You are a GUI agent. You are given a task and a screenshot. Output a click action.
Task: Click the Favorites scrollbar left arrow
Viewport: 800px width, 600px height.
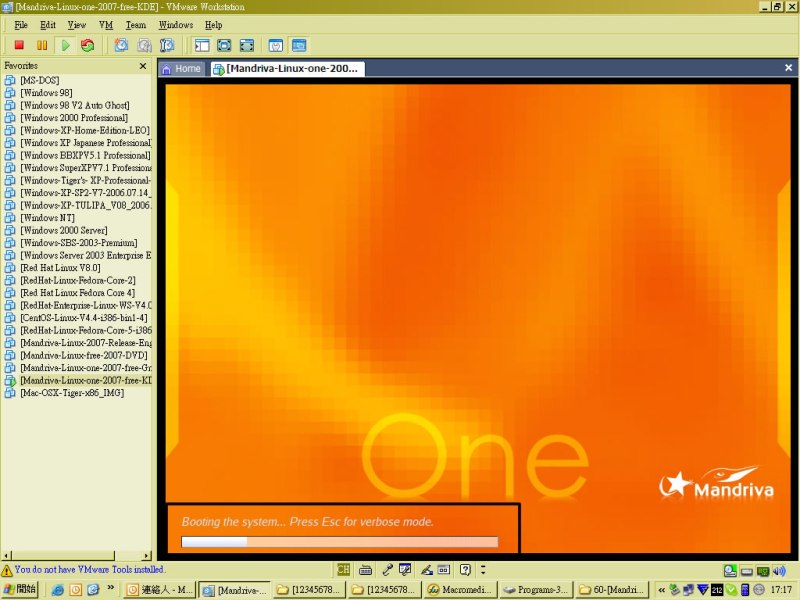pyautogui.click(x=7, y=555)
